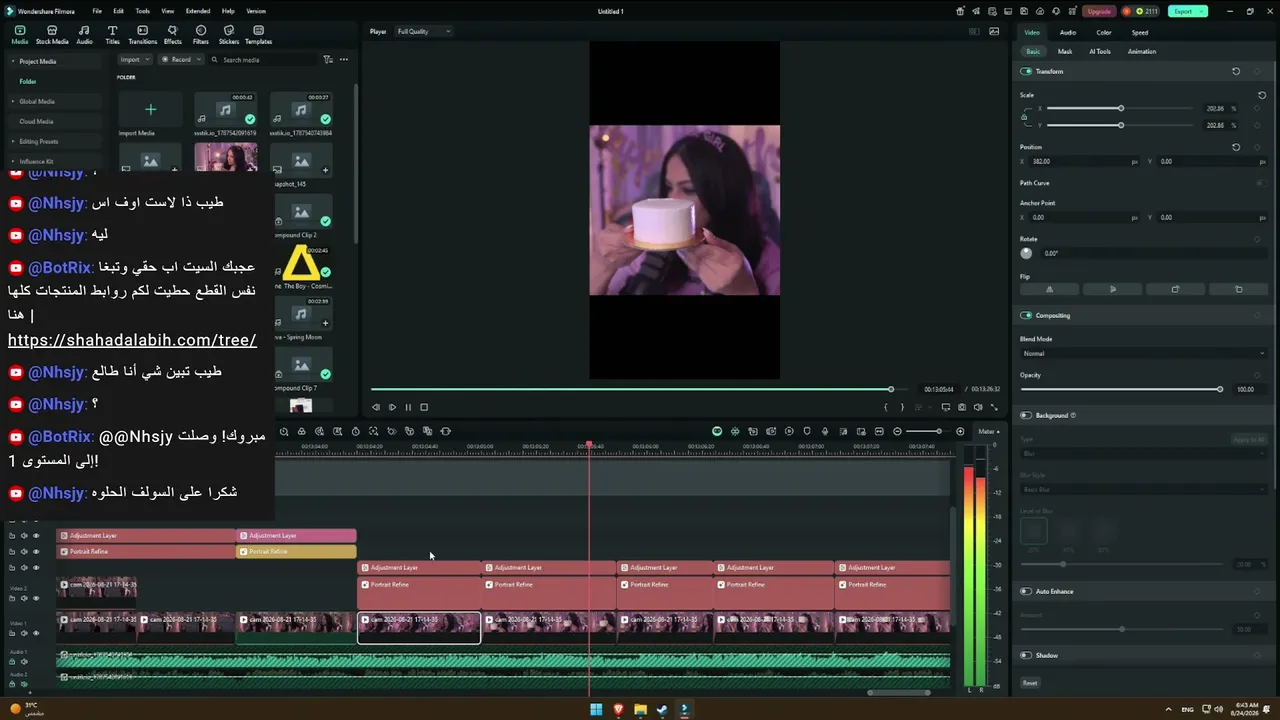Play the preview from the player controls
This screenshot has width=1280, height=720.
click(392, 407)
